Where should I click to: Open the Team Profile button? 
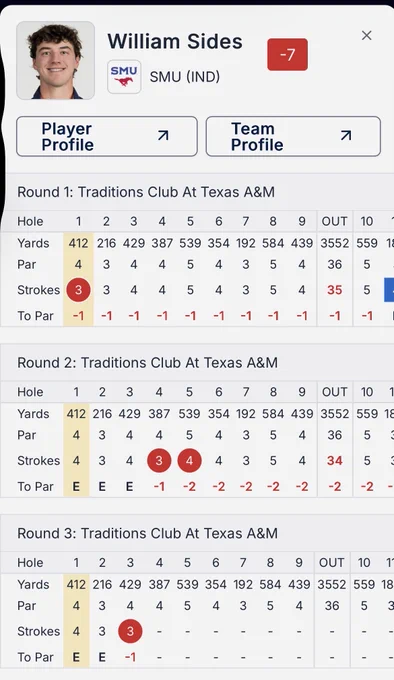pos(293,136)
